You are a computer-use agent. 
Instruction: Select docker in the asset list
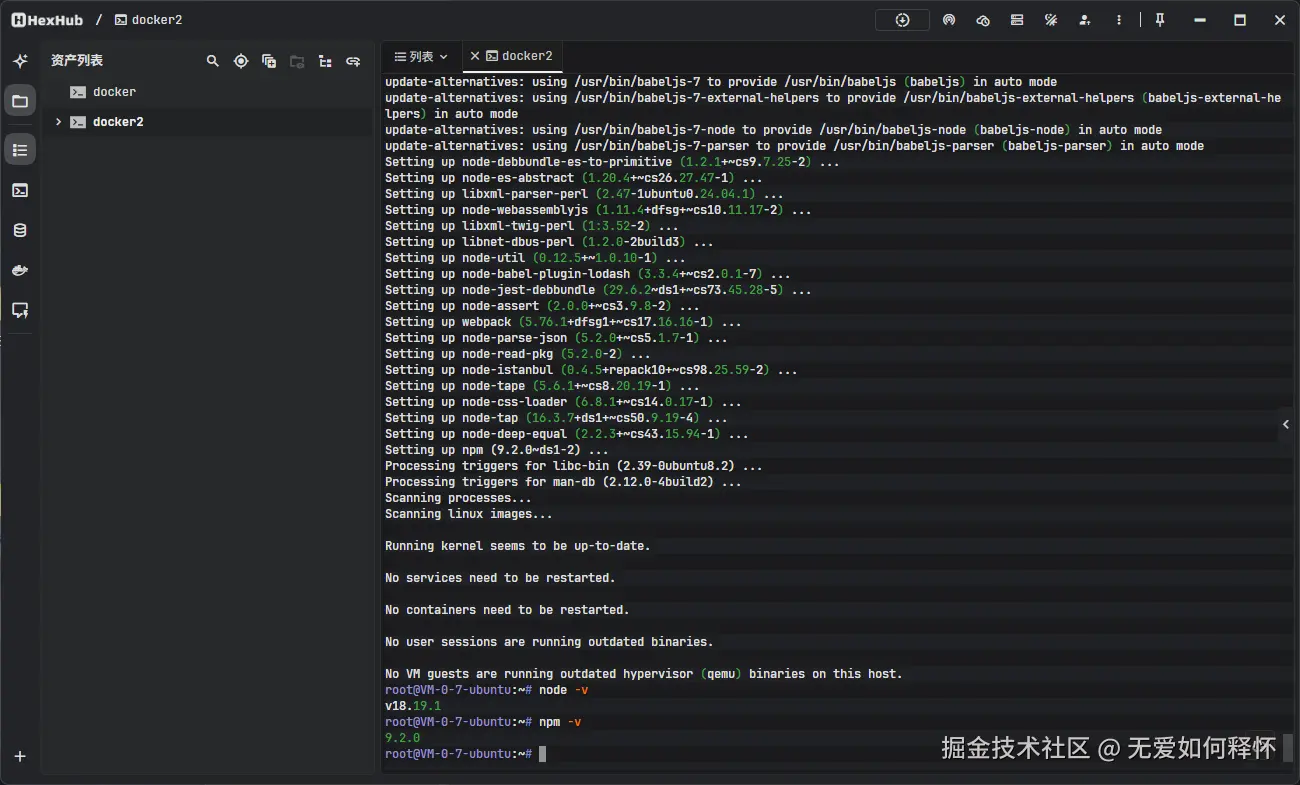coord(206,92)
